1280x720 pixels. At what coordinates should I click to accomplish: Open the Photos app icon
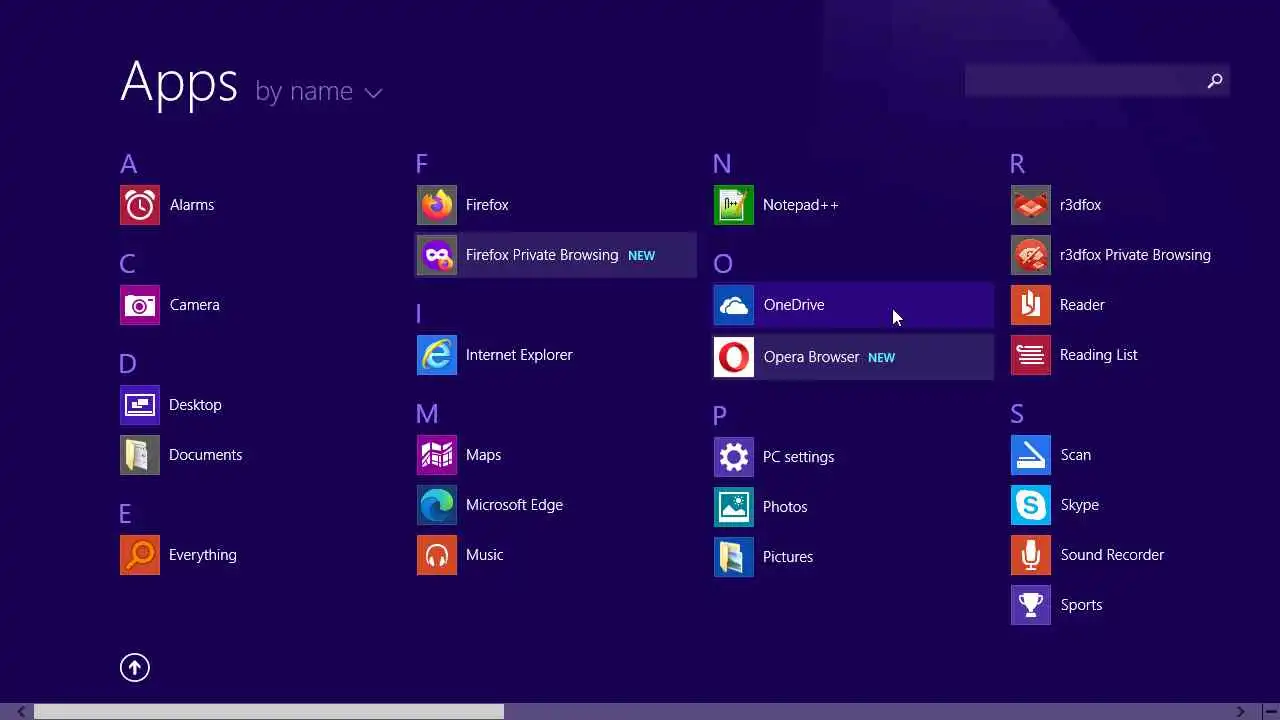[x=734, y=507]
